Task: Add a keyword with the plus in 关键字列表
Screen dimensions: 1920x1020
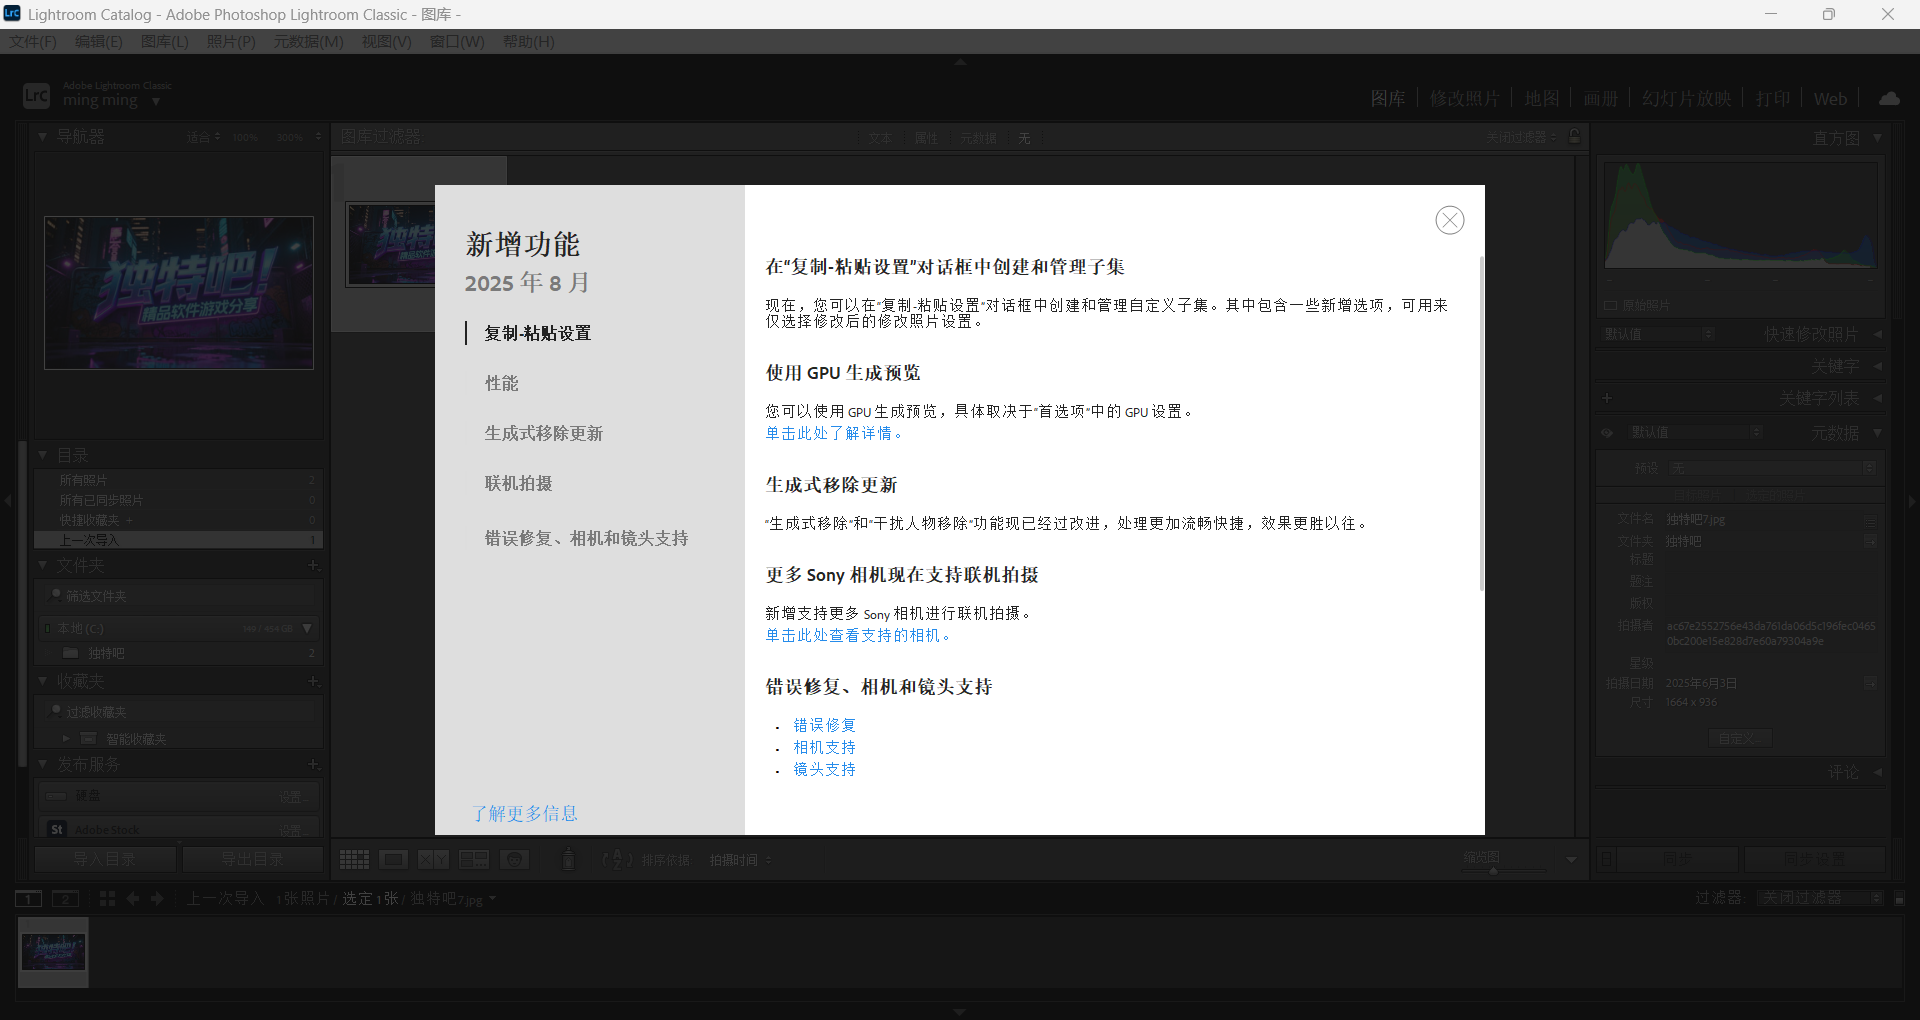Action: [1607, 398]
